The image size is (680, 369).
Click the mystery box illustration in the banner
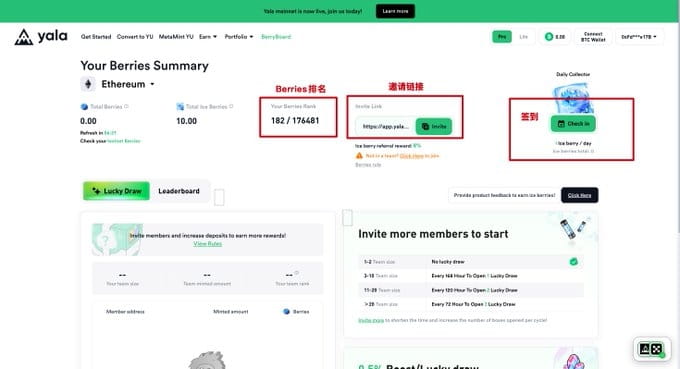[117, 239]
